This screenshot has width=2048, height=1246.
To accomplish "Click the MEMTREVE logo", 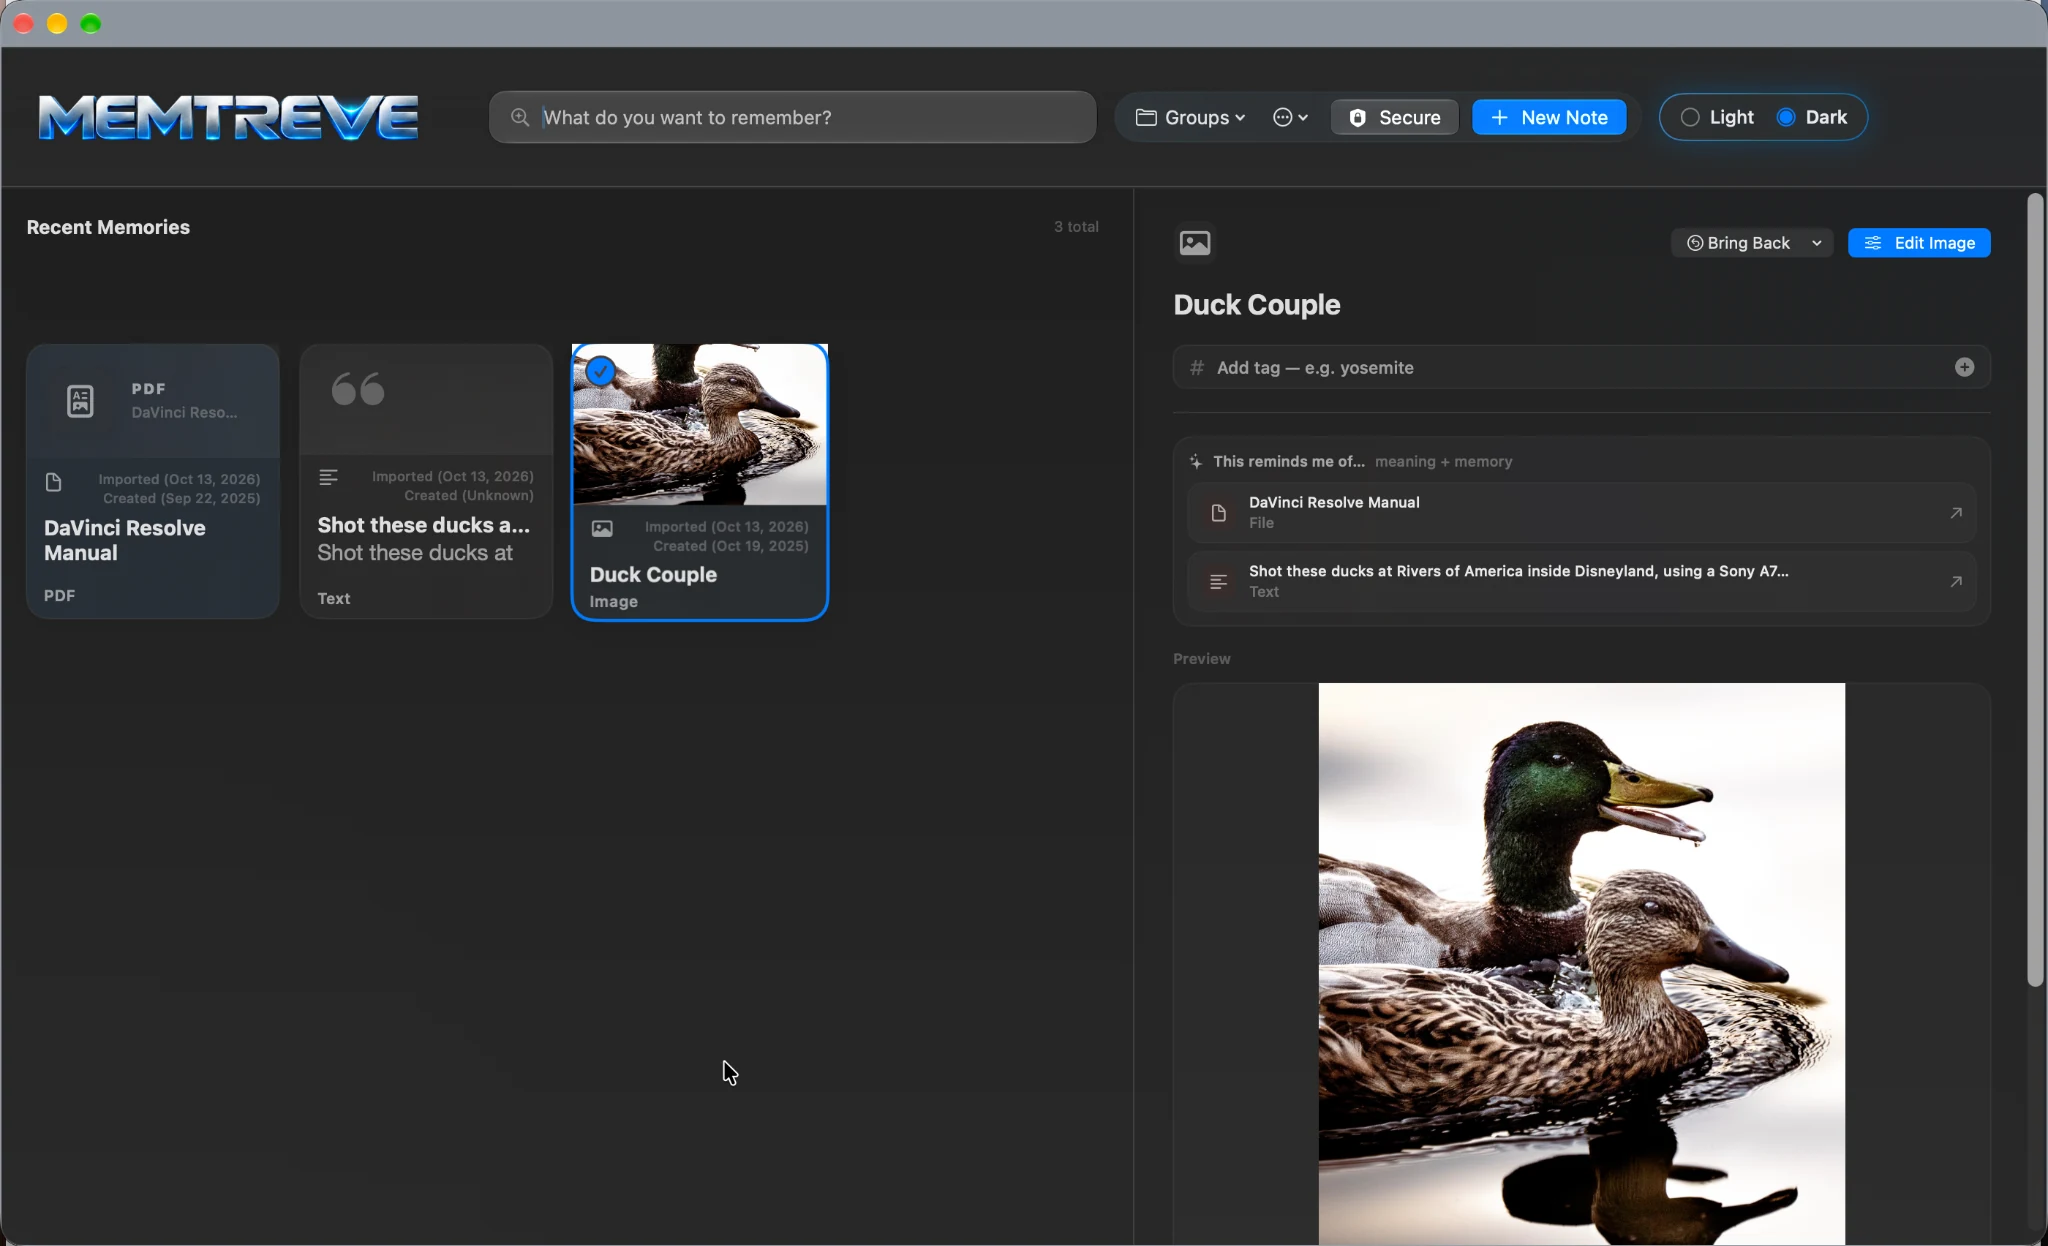I will [x=228, y=117].
